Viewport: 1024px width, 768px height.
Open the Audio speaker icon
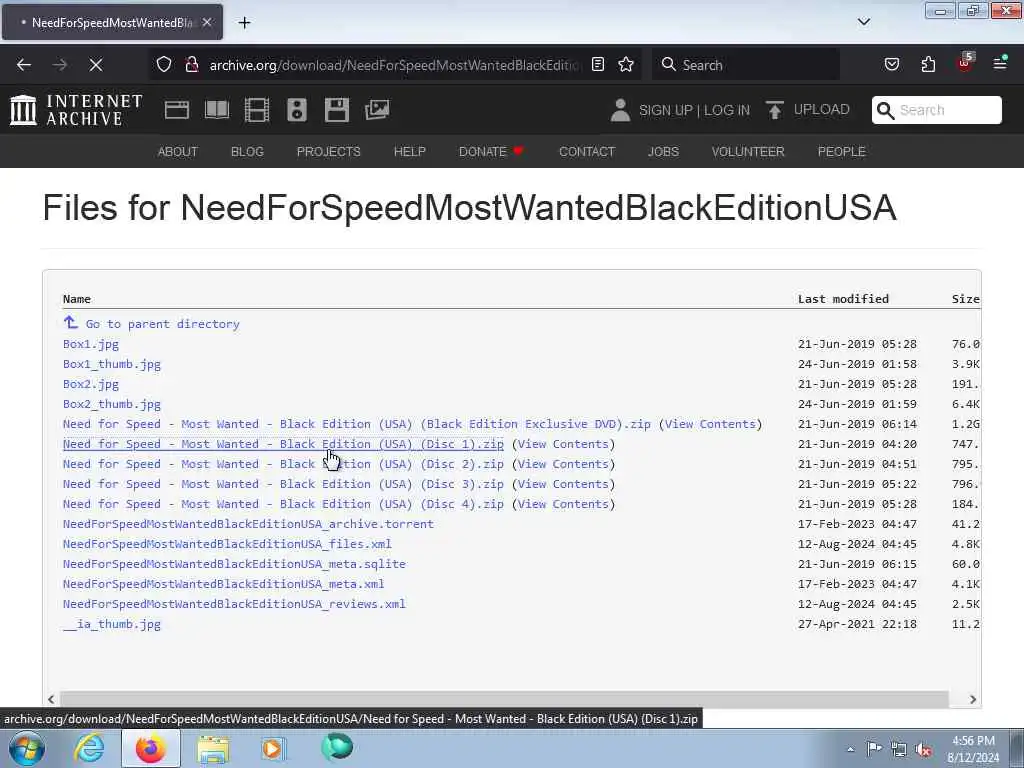pyautogui.click(x=296, y=110)
